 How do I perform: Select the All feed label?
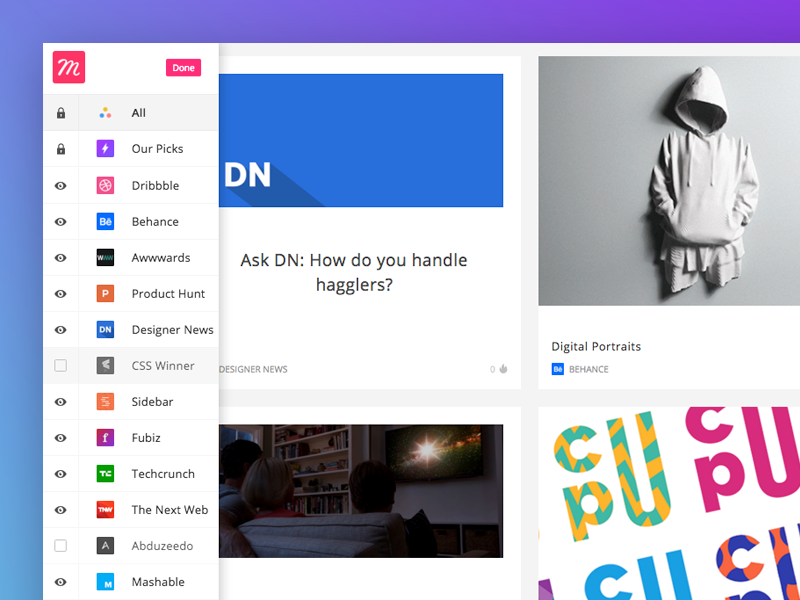click(138, 113)
